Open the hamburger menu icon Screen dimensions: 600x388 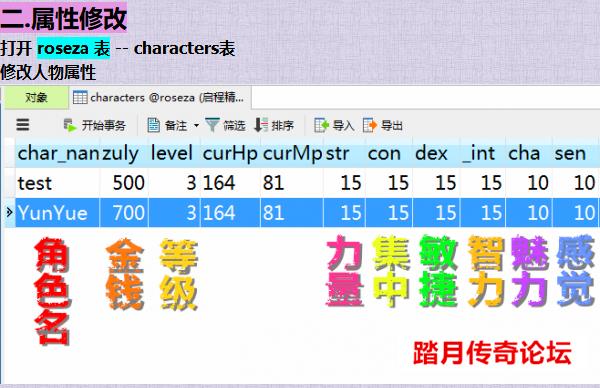23,125
